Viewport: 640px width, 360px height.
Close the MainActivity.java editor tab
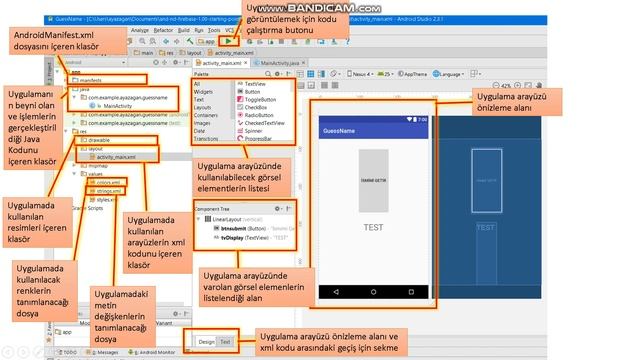point(303,63)
